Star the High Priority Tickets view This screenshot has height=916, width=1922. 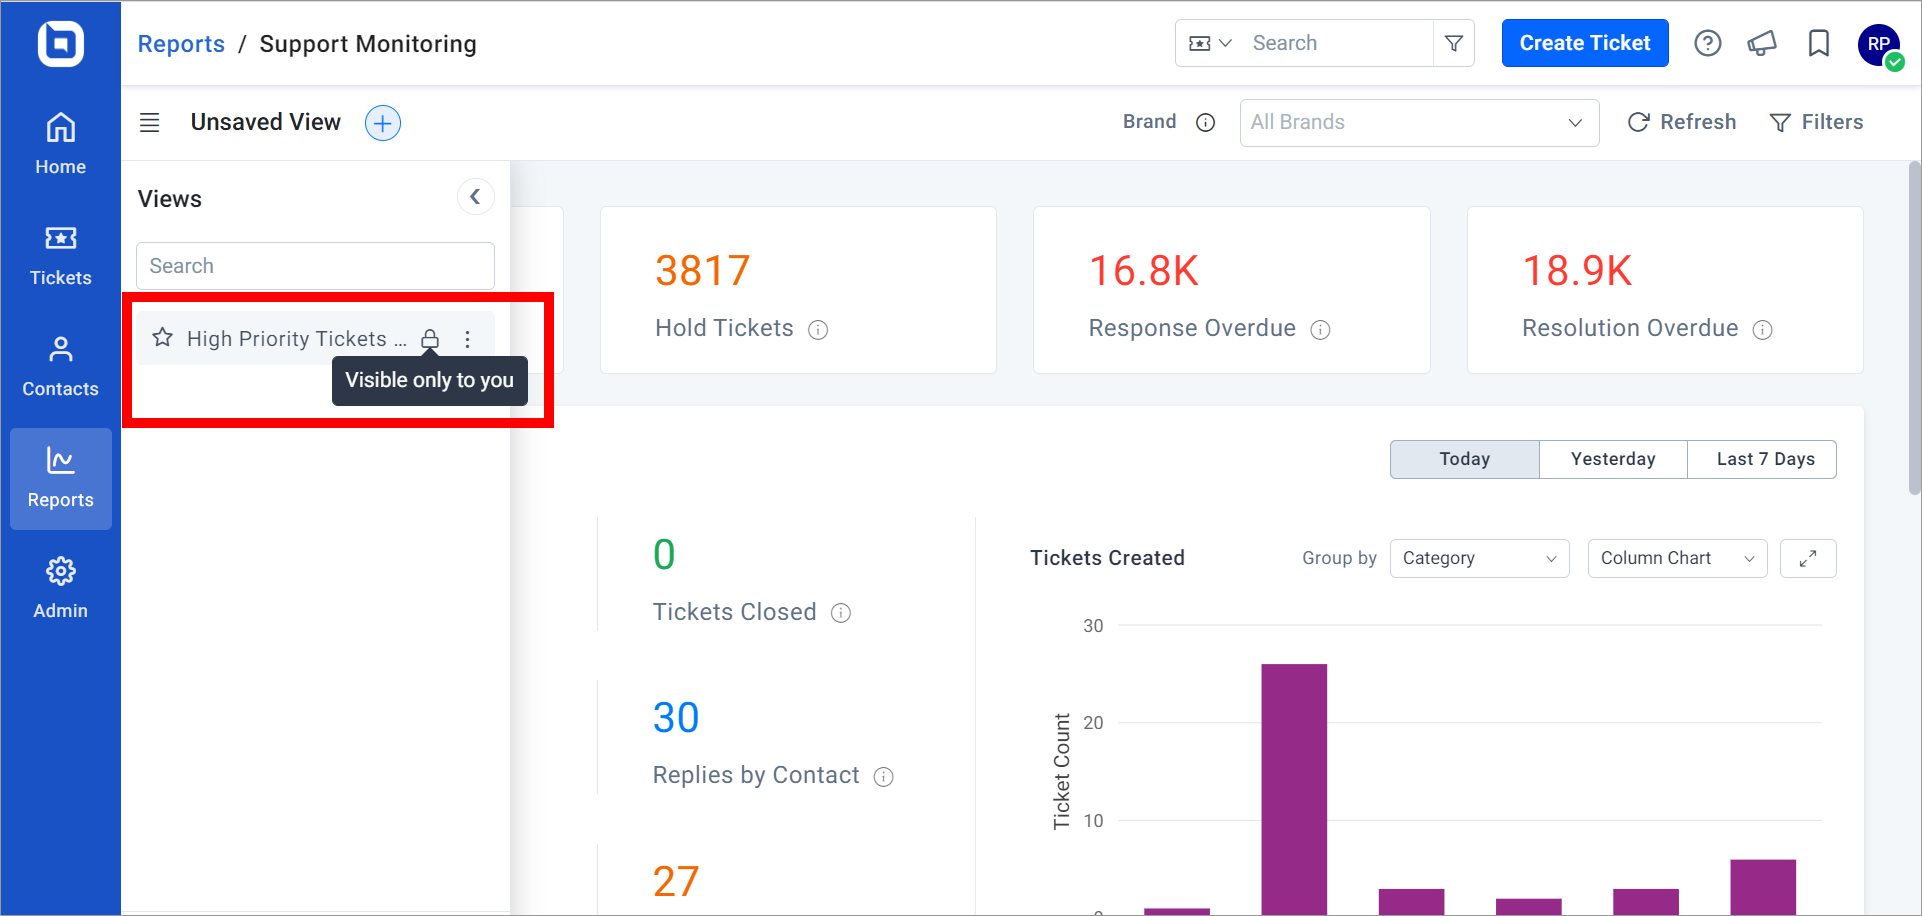162,338
